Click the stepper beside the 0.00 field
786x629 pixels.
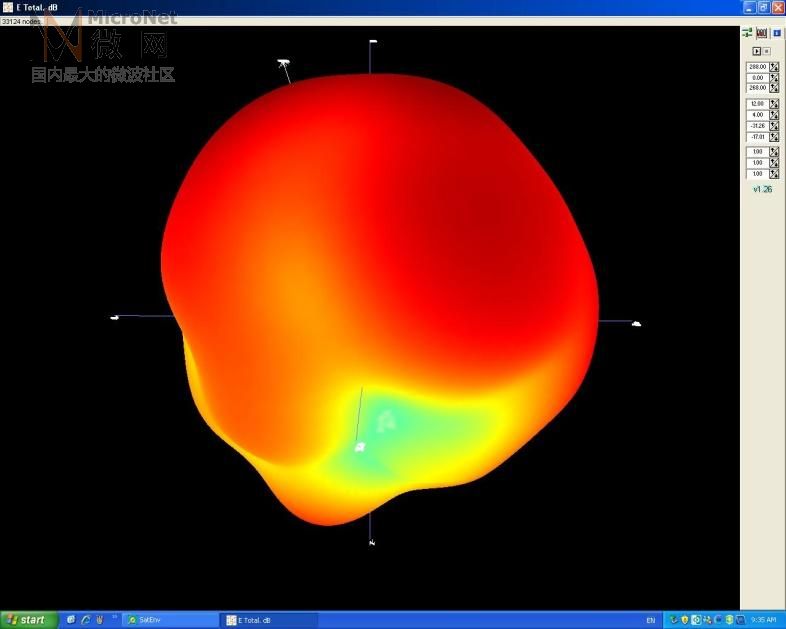tap(774, 78)
